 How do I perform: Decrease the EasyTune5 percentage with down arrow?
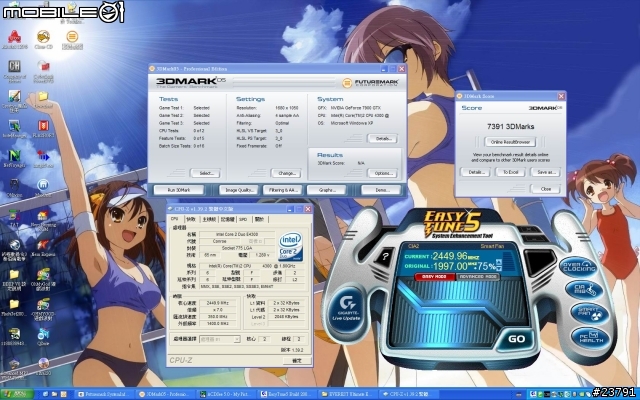pyautogui.click(x=498, y=268)
